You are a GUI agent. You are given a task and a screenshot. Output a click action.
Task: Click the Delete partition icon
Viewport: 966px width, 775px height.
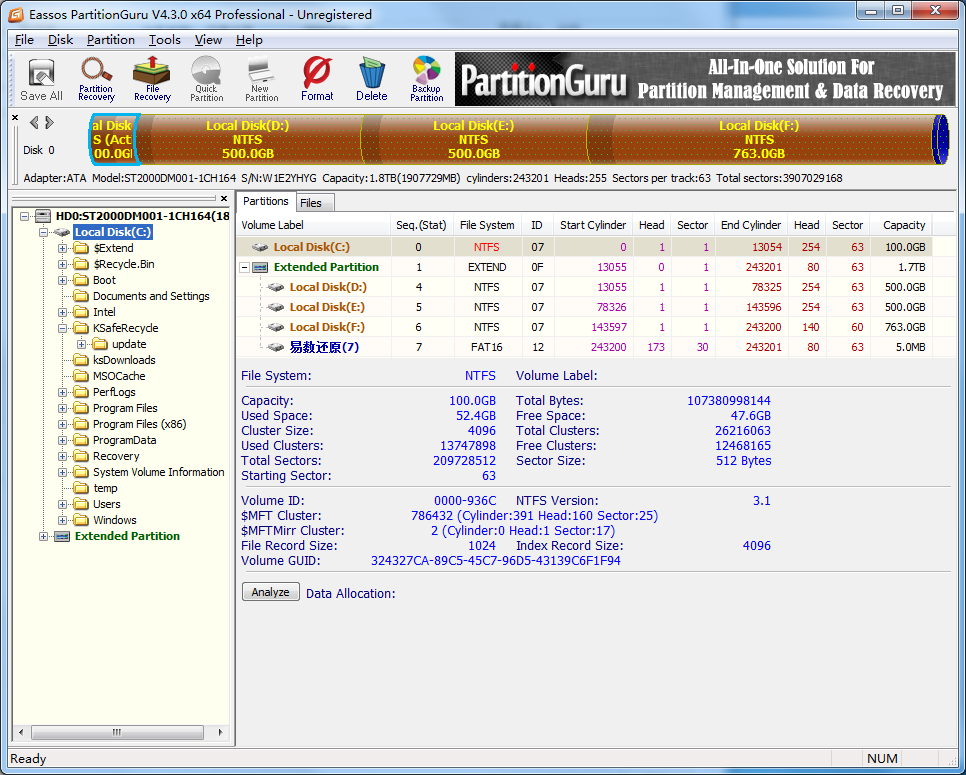[x=371, y=78]
